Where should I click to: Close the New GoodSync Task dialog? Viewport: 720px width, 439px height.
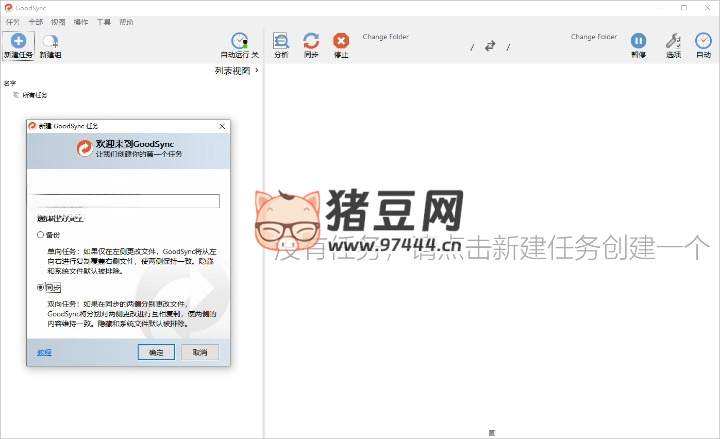tap(222, 126)
